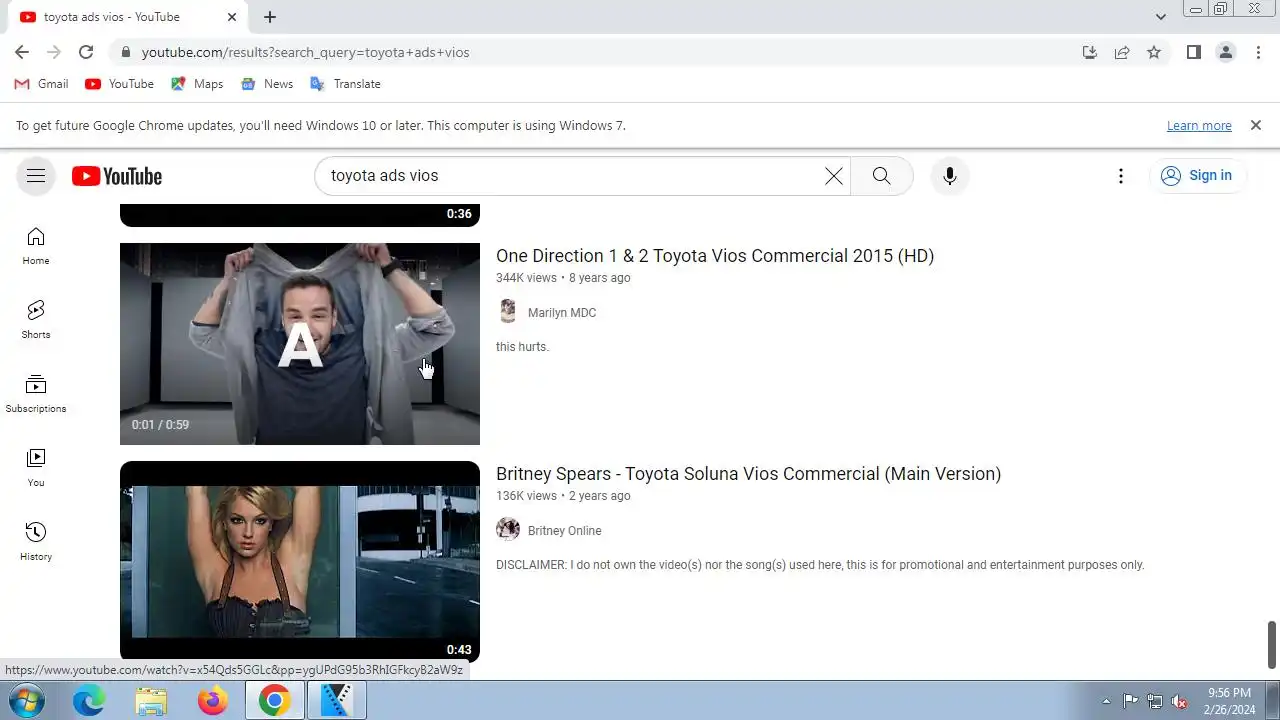Image resolution: width=1280 pixels, height=720 pixels.
Task: Dismiss the Chrome update notification bar
Action: (1256, 125)
